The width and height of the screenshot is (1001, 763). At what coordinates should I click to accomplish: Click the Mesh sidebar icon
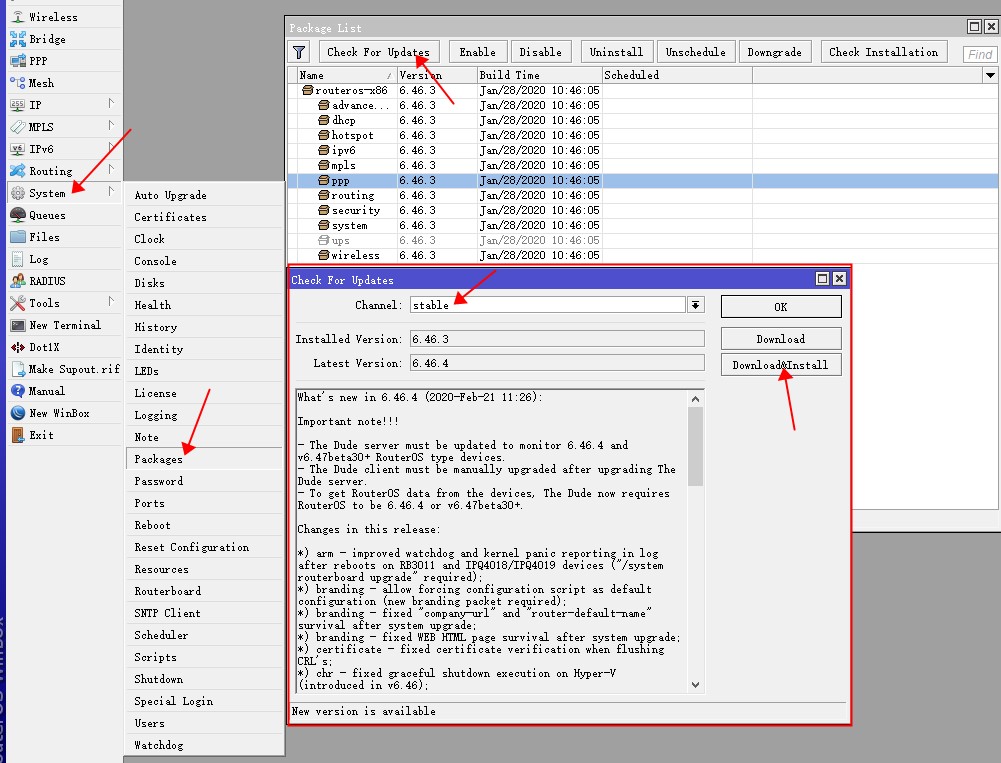18,83
